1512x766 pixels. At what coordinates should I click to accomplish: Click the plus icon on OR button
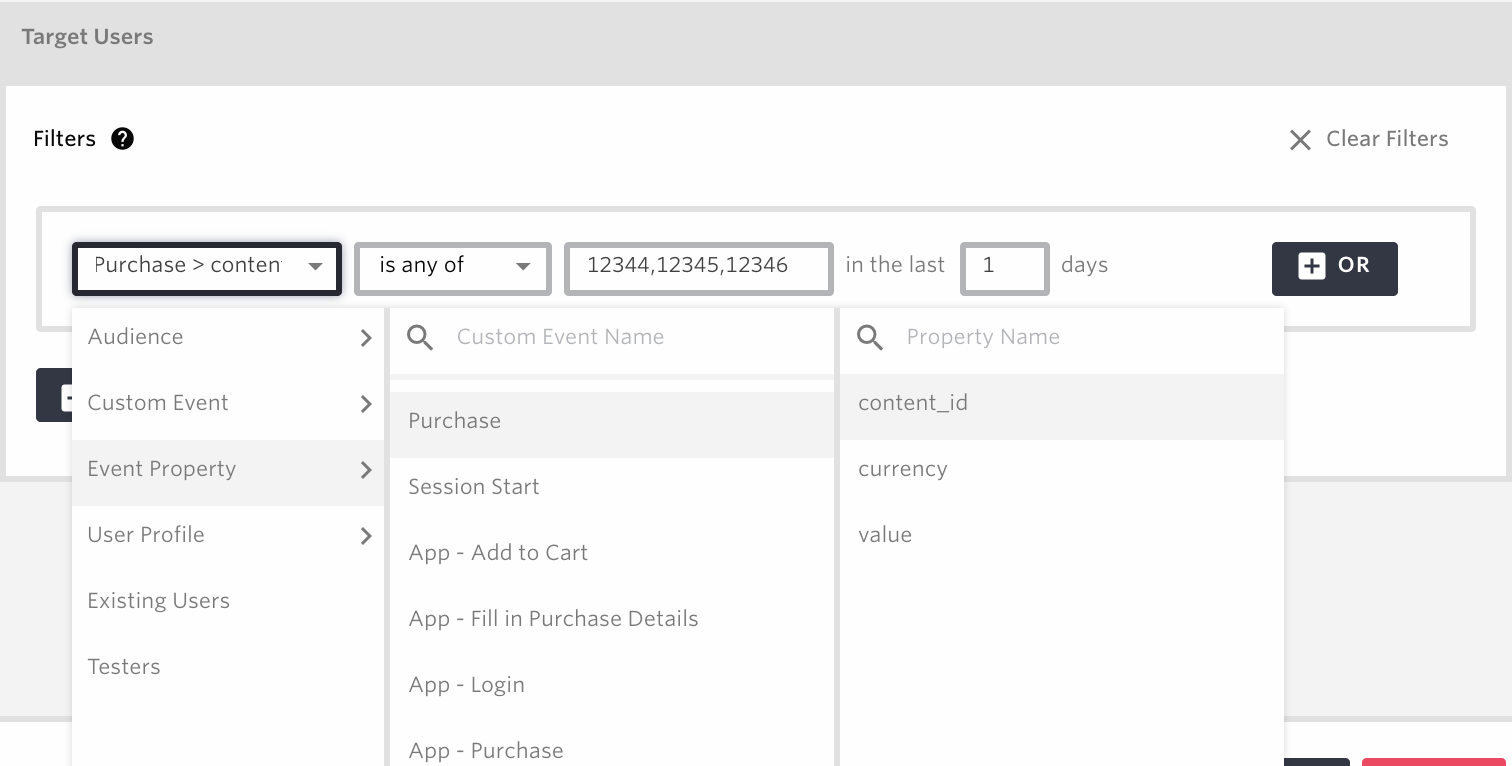1311,266
